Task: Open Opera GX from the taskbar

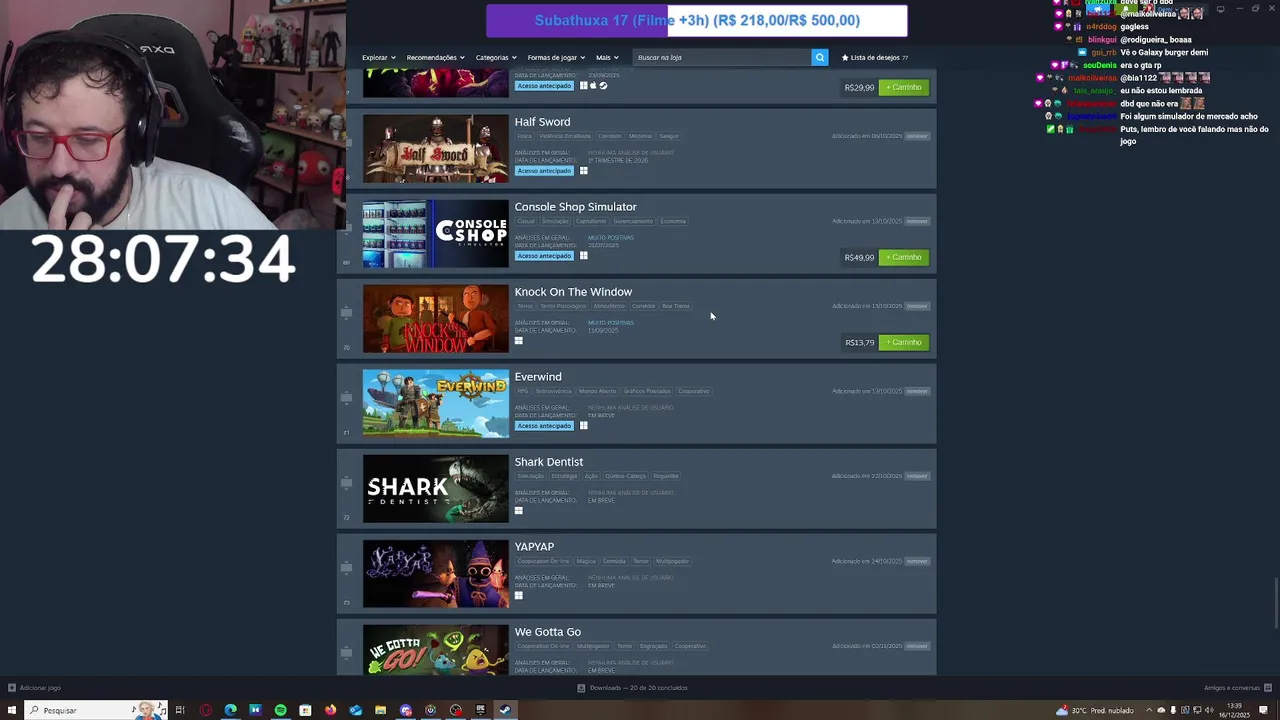Action: pos(205,710)
